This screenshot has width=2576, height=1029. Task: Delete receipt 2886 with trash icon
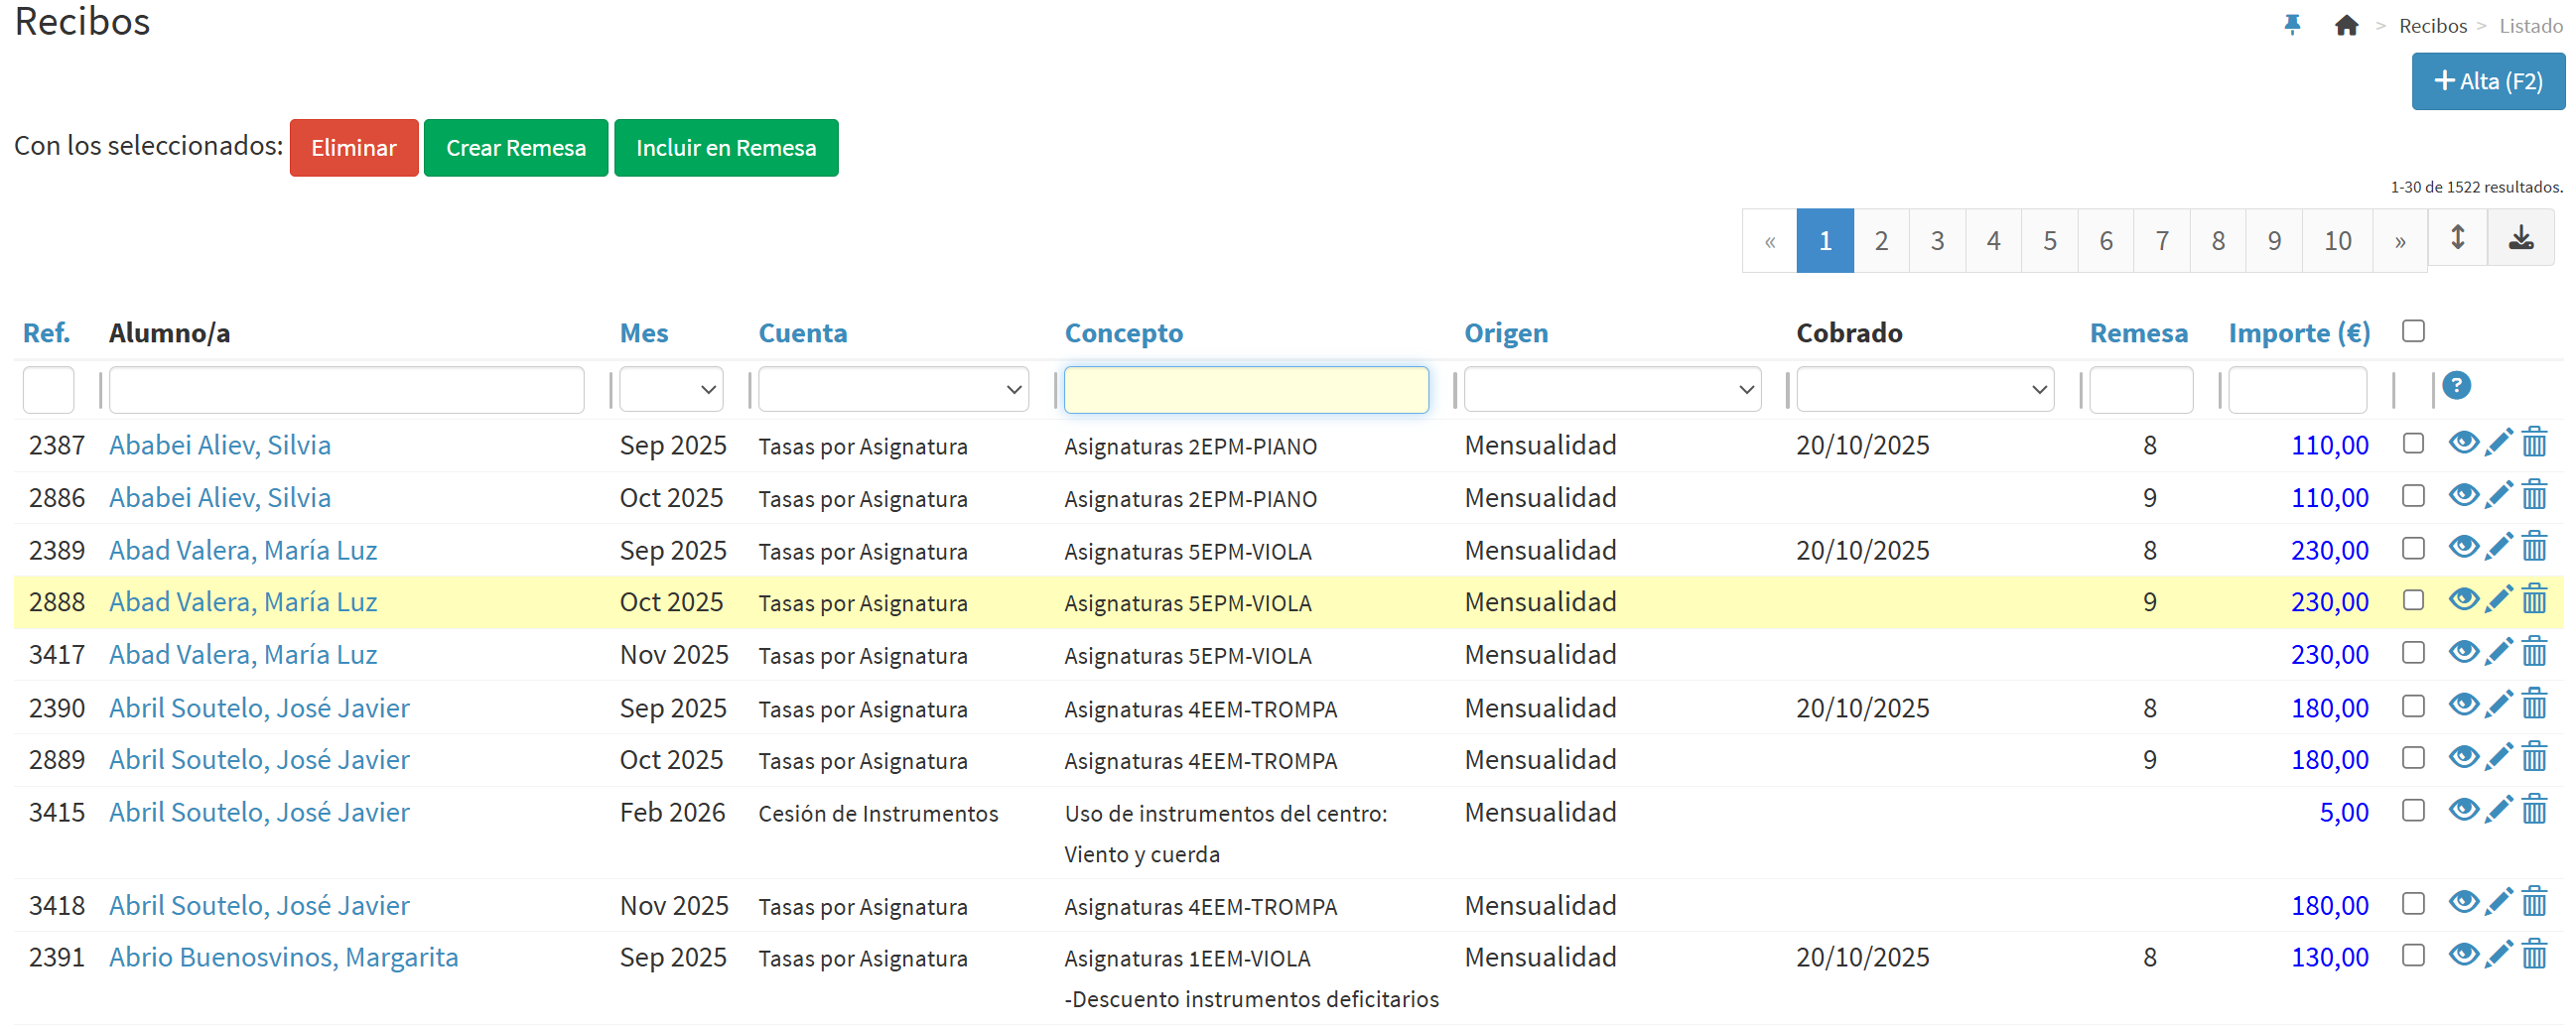click(x=2534, y=495)
